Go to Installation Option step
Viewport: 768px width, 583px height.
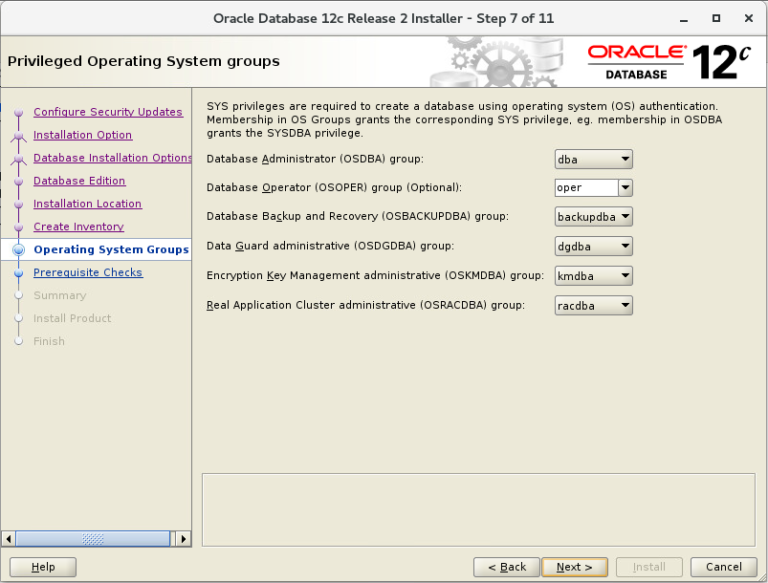click(82, 135)
